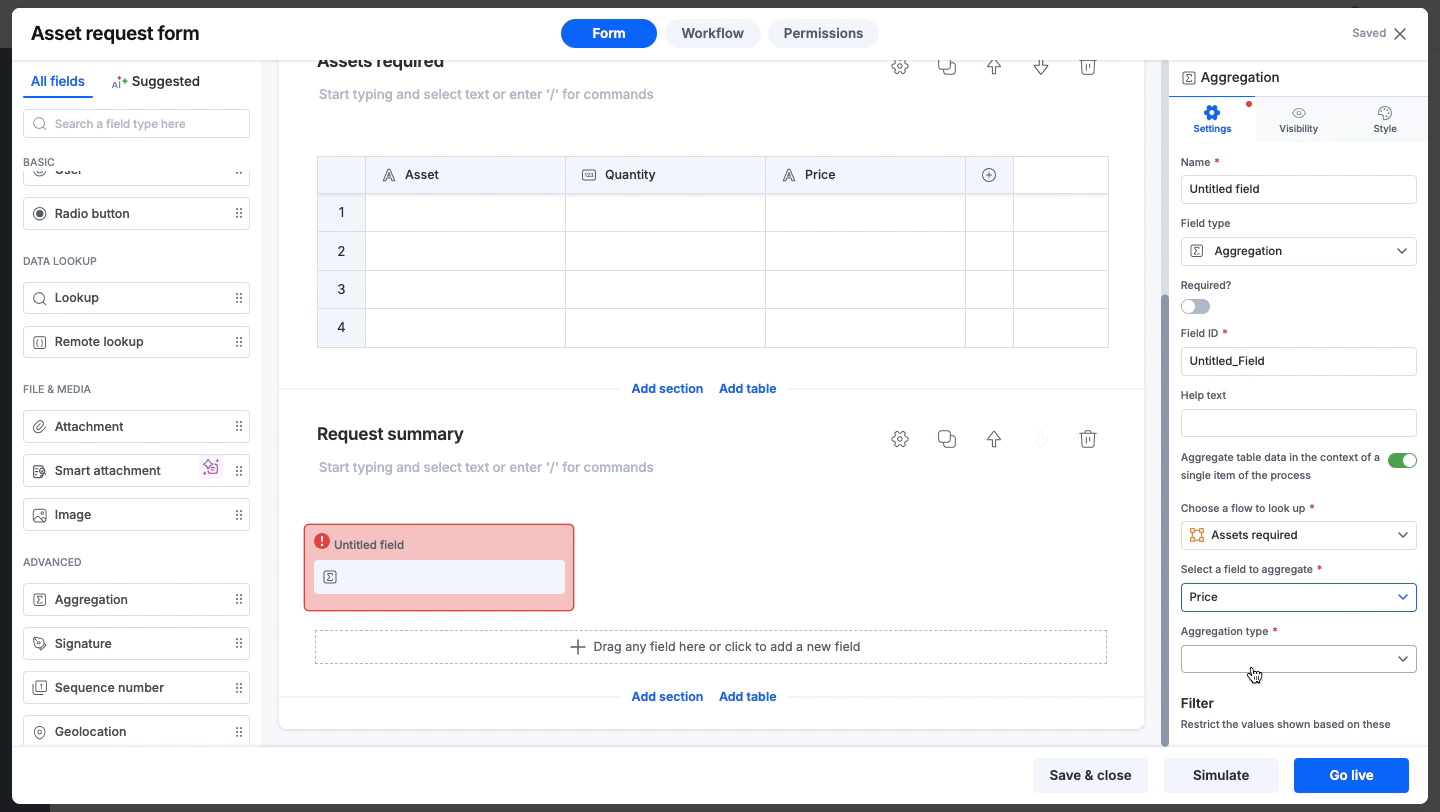Click the Name input field
Image resolution: width=1440 pixels, height=812 pixels.
(x=1298, y=189)
